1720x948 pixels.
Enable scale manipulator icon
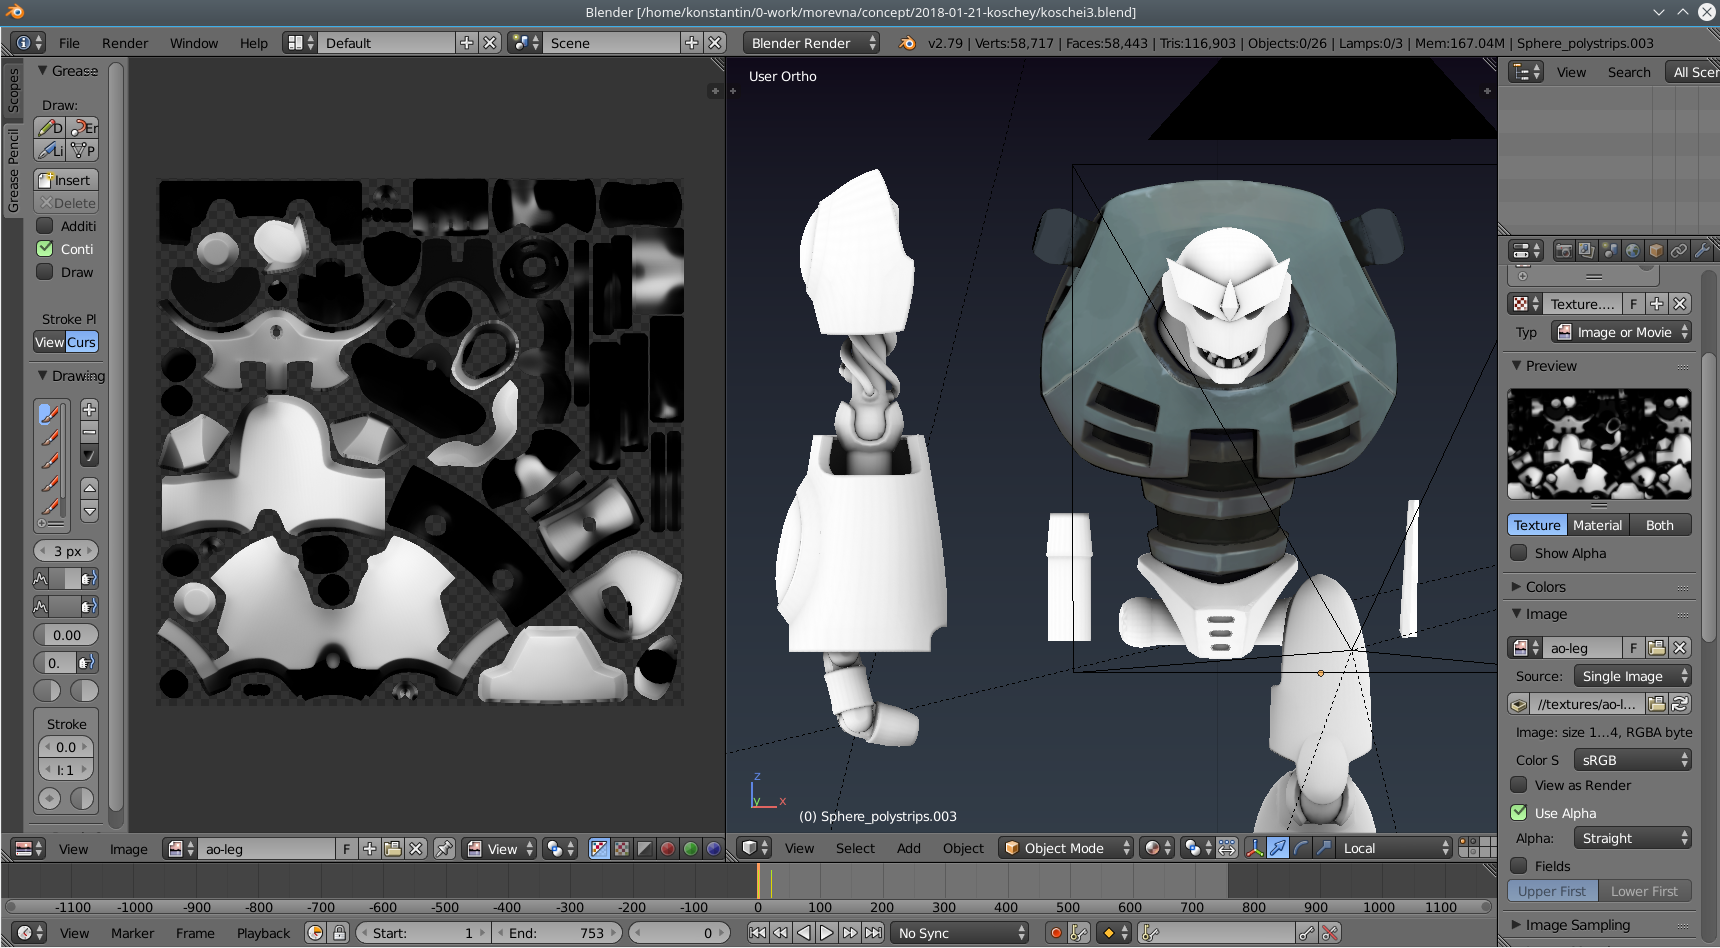(x=1323, y=847)
